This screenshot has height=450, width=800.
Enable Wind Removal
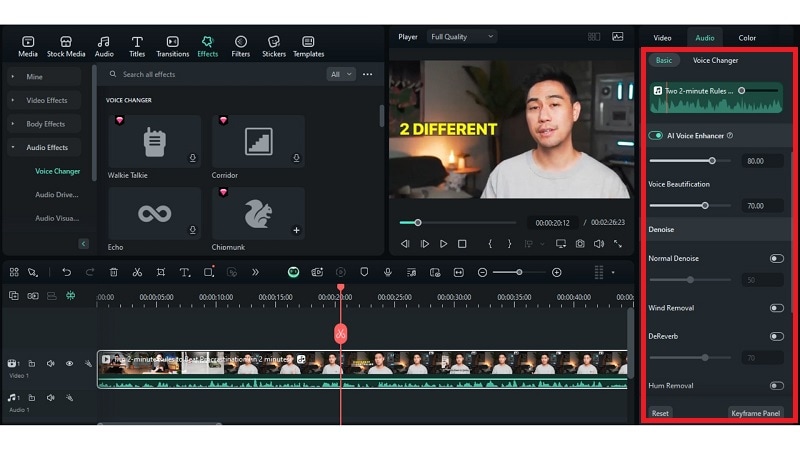tap(777, 308)
